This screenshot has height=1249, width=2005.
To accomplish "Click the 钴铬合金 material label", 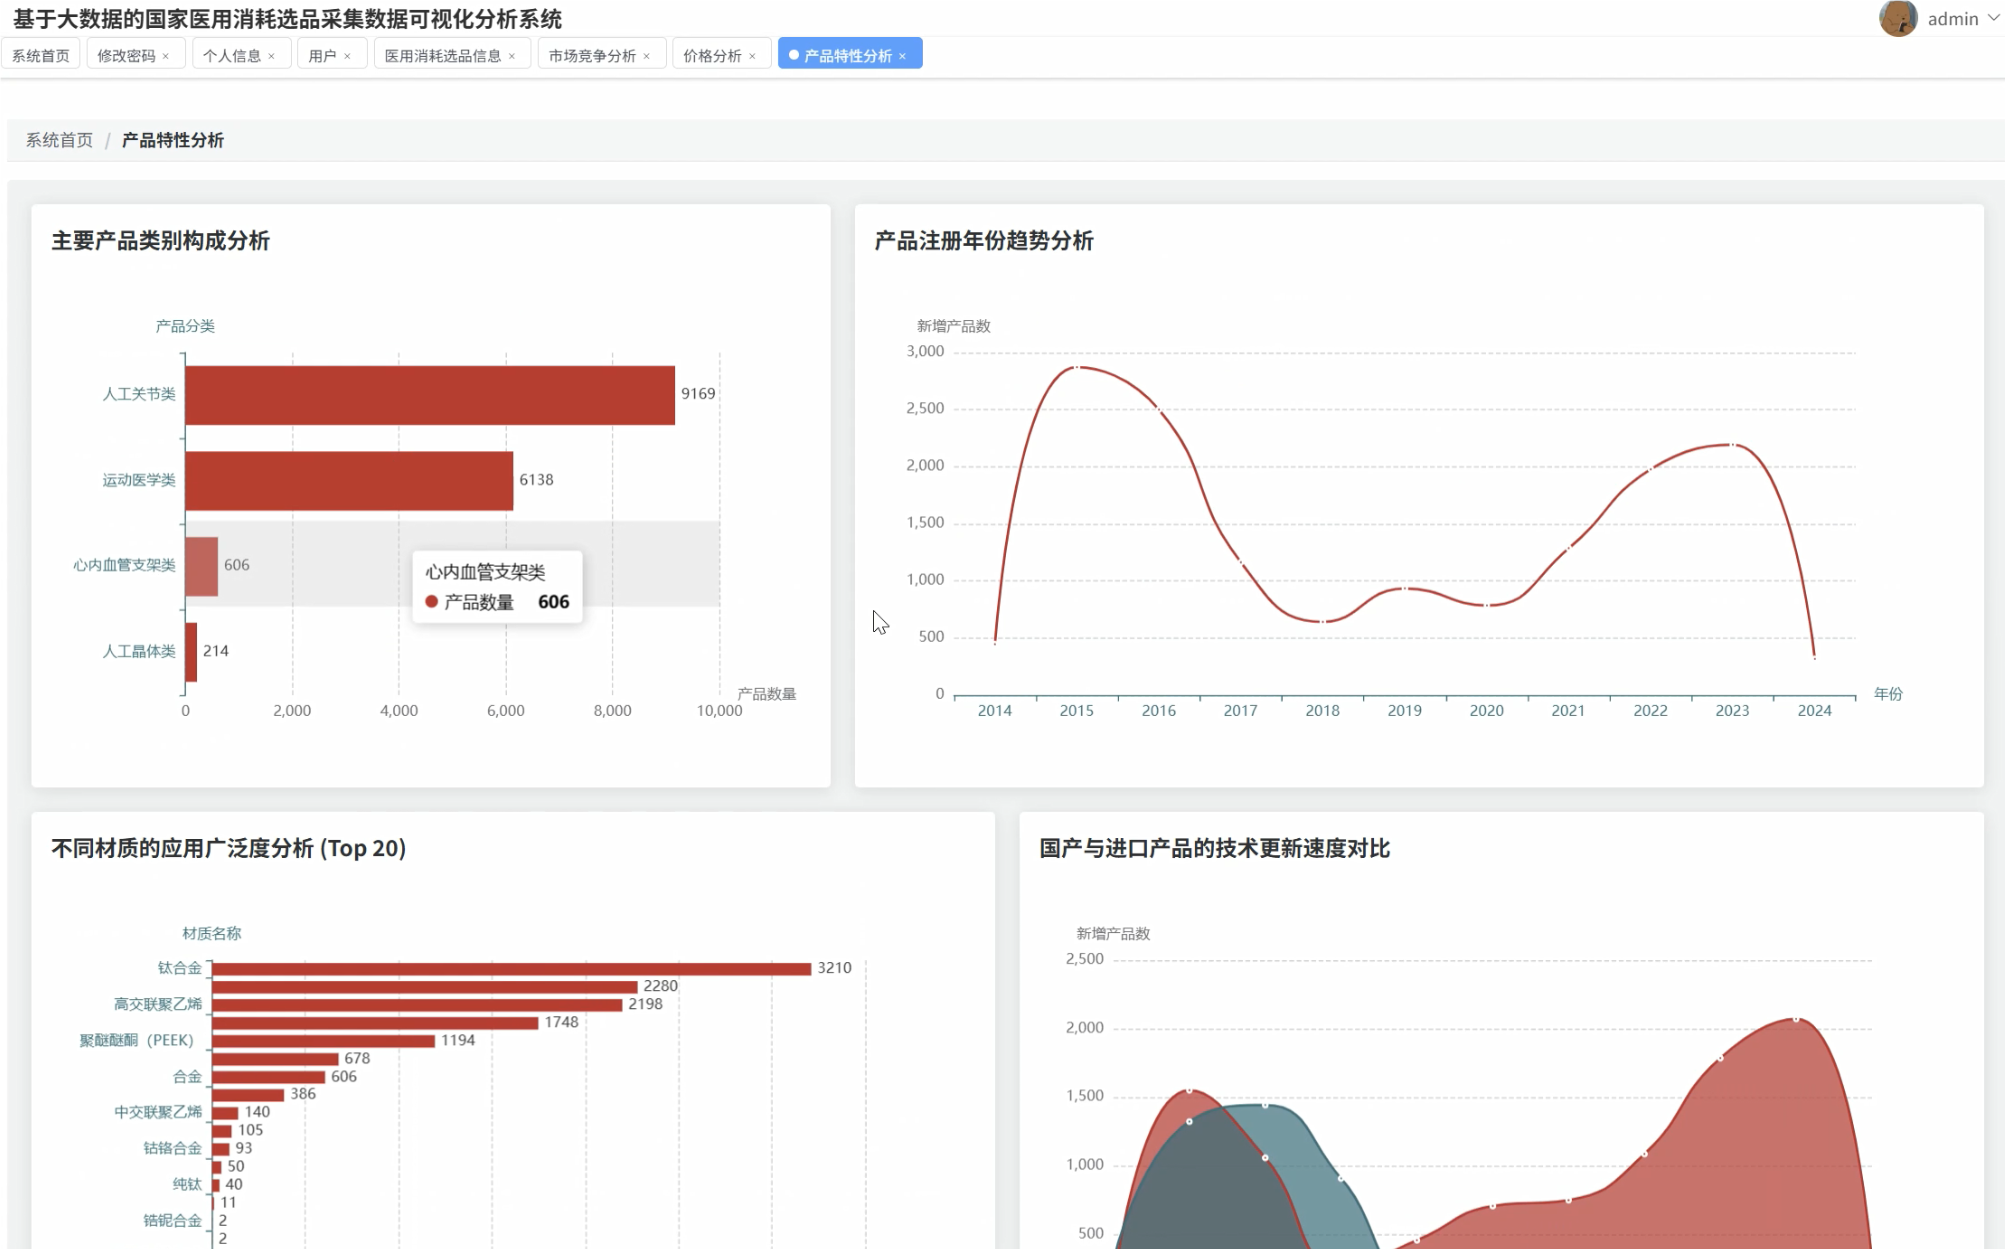I will coord(173,1148).
